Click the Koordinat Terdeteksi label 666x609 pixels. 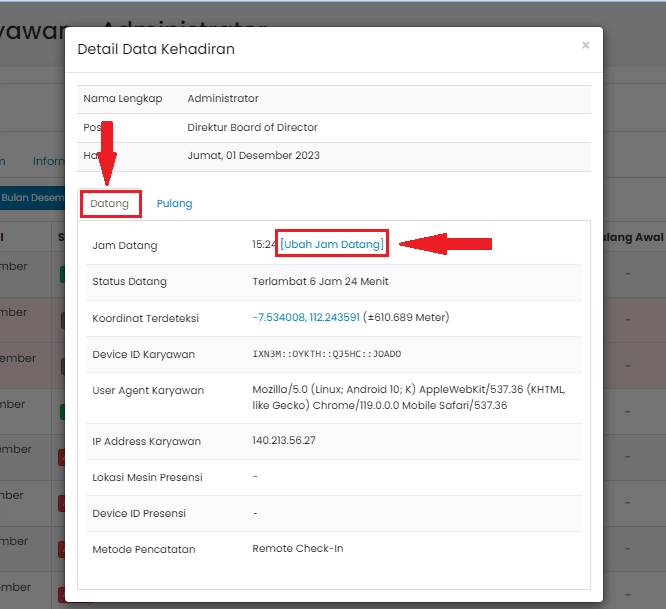tap(145, 318)
